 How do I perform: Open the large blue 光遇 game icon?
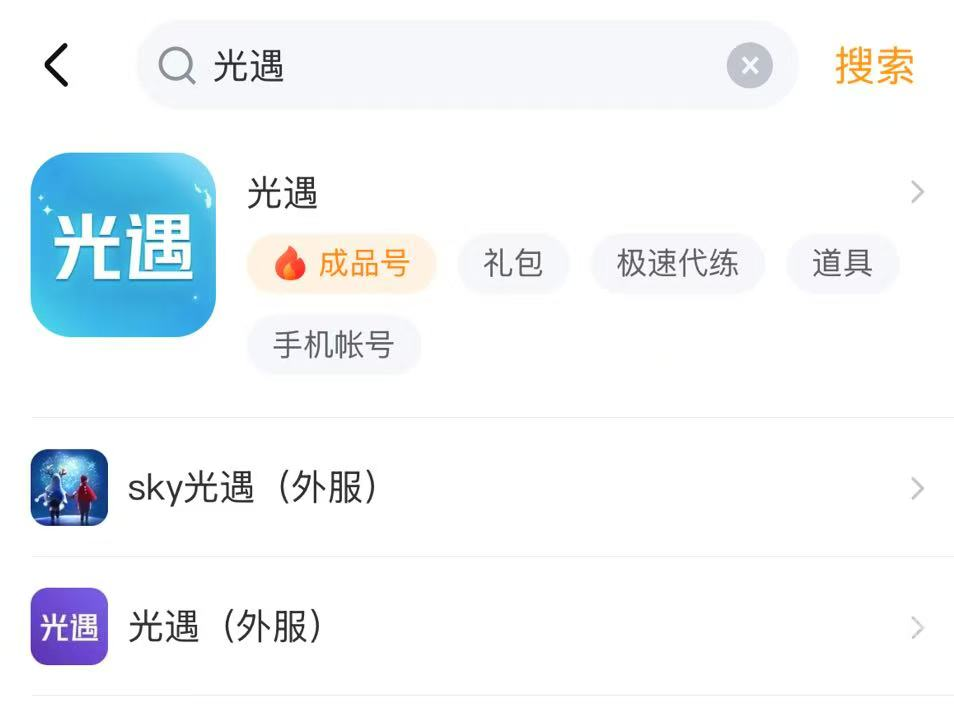point(123,245)
